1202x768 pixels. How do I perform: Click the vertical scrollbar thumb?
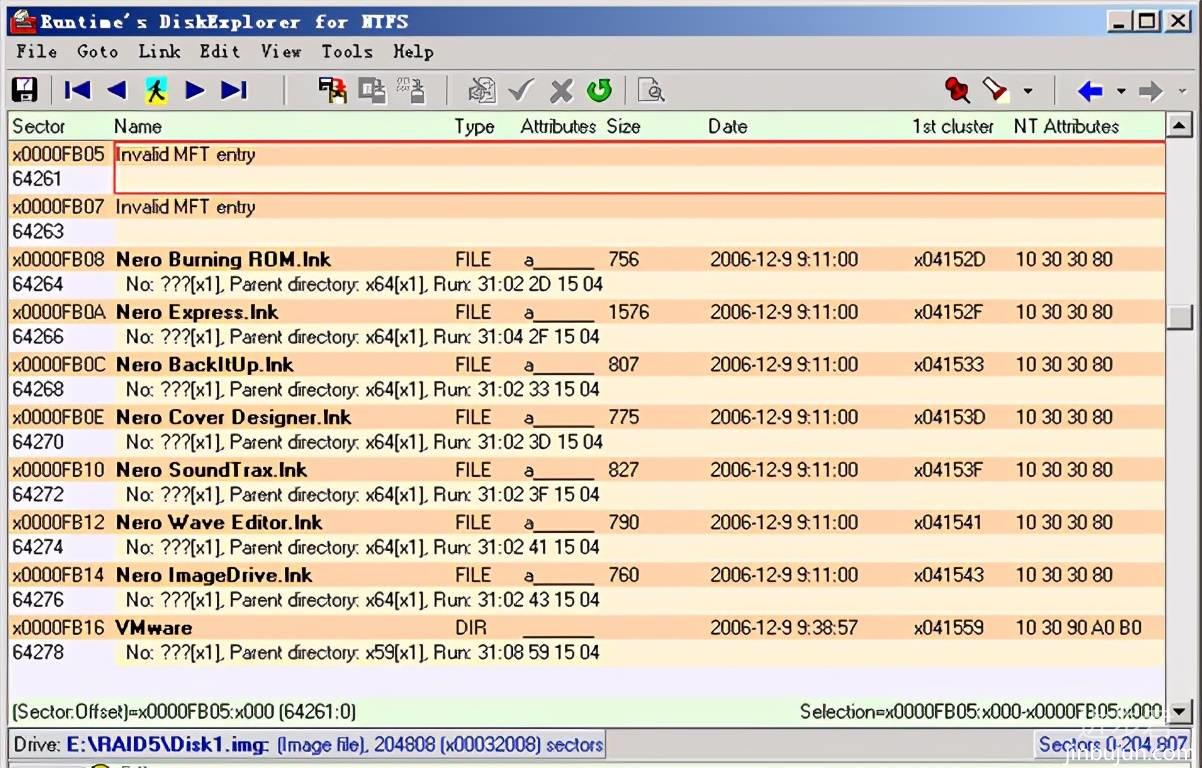point(1180,315)
